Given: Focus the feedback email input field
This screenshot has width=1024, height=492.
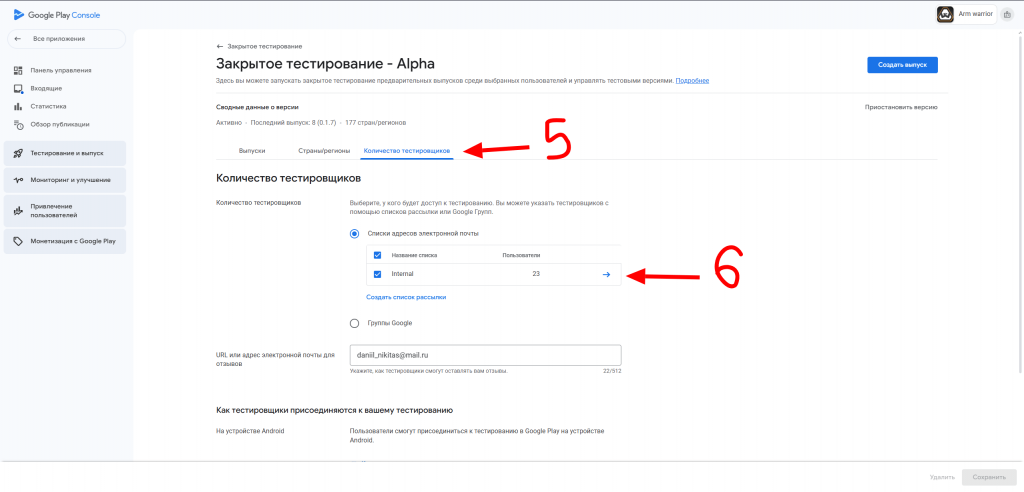Looking at the screenshot, I should [x=485, y=355].
